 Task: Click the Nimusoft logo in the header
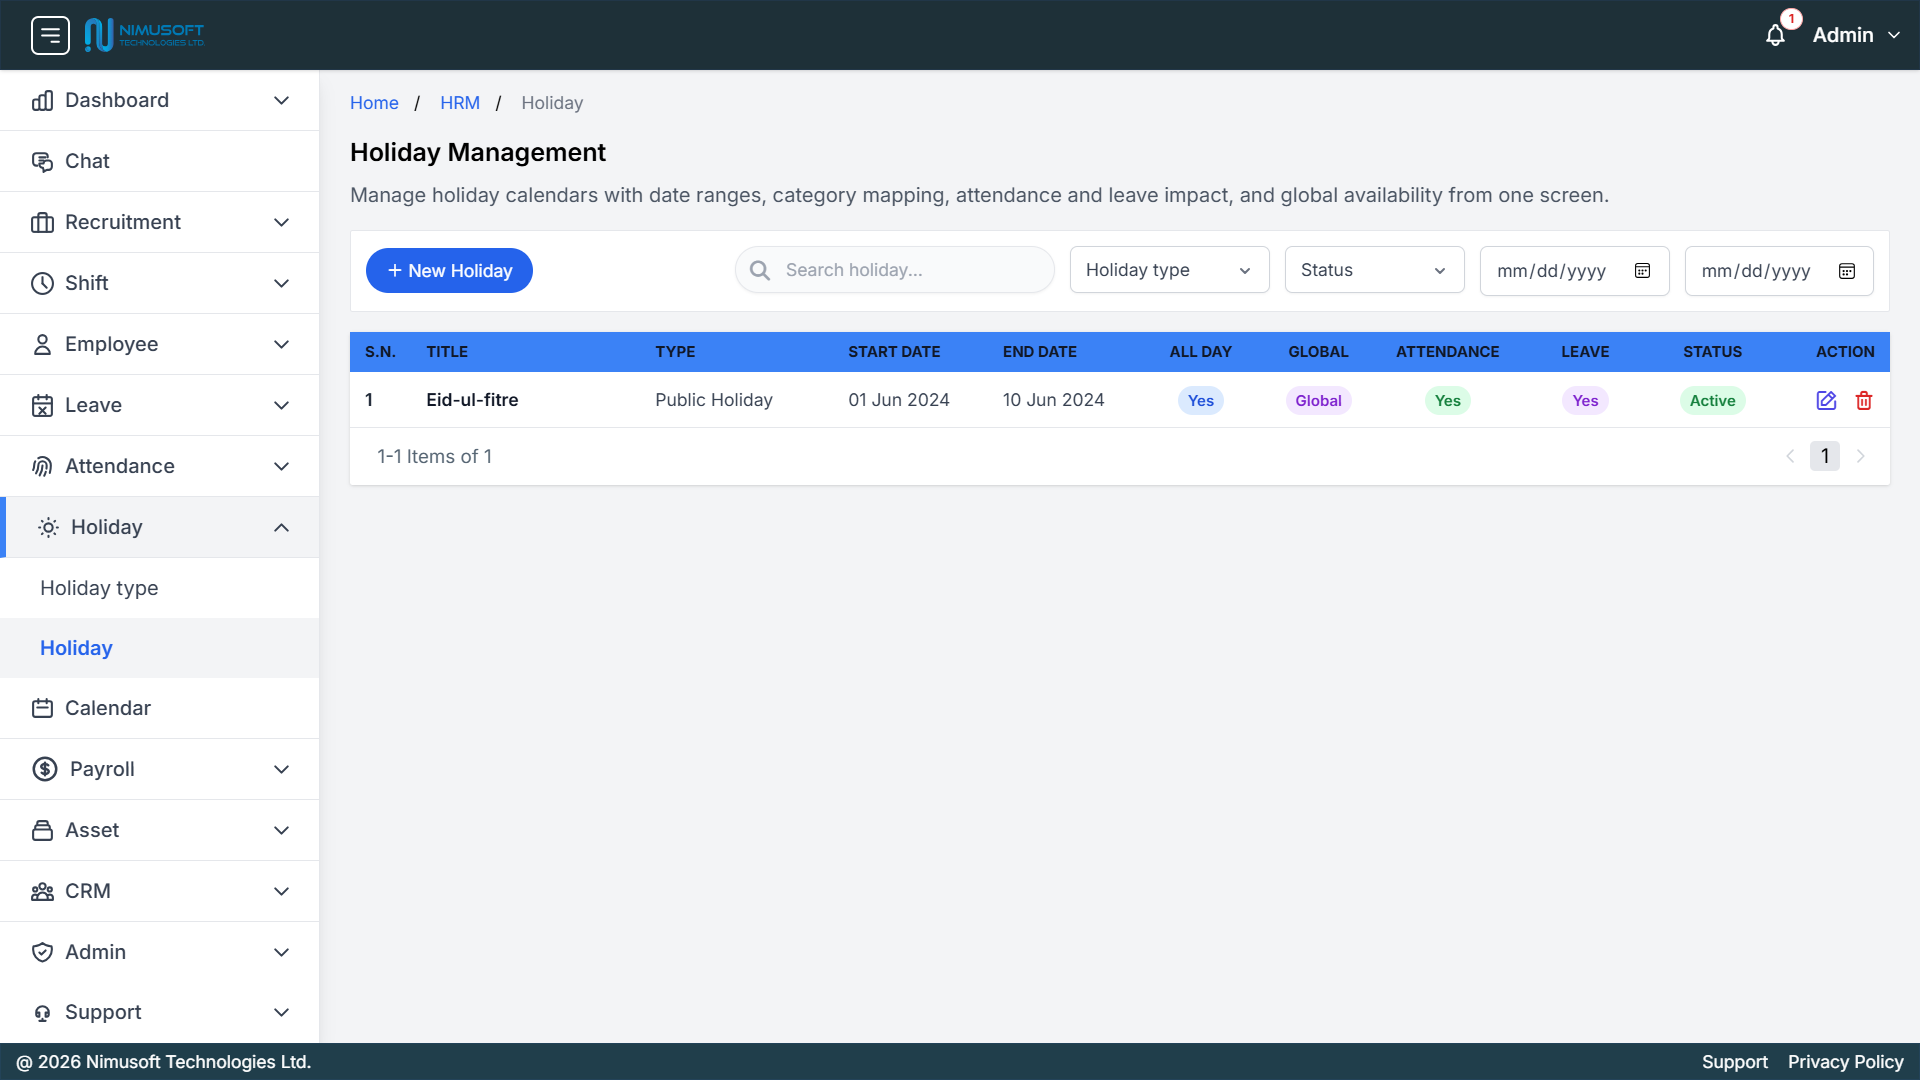point(145,34)
